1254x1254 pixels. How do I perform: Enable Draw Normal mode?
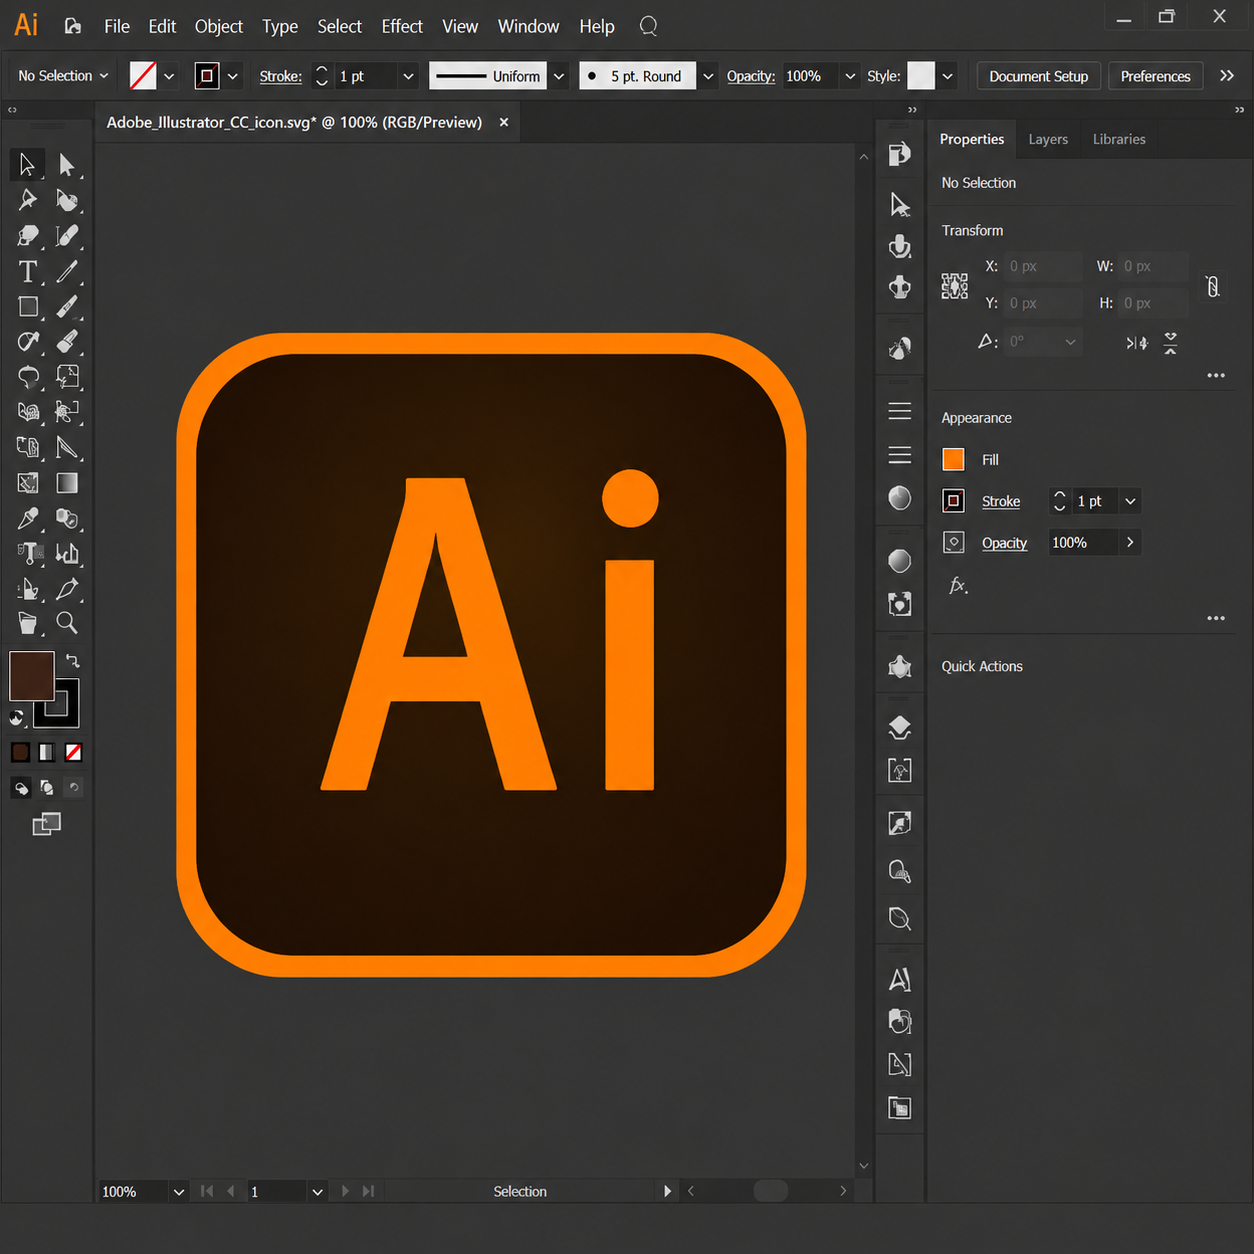coord(20,788)
